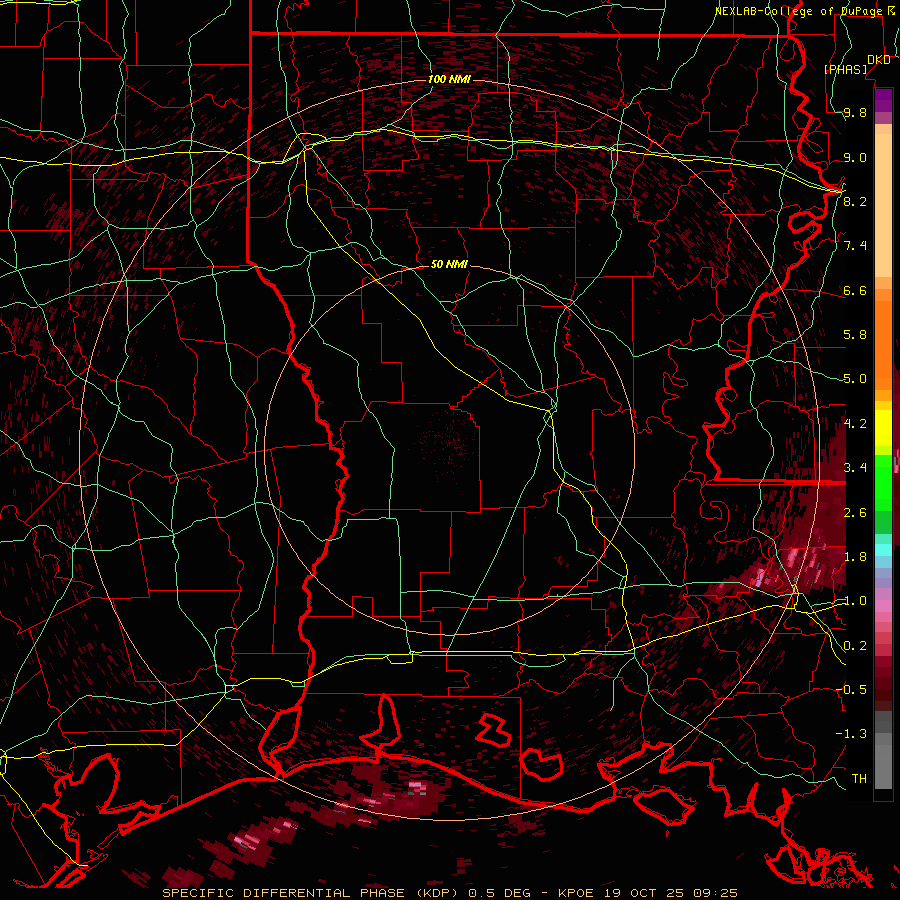The width and height of the screenshot is (900, 900).
Task: Click the [PHAS] units label
Action: (845, 69)
